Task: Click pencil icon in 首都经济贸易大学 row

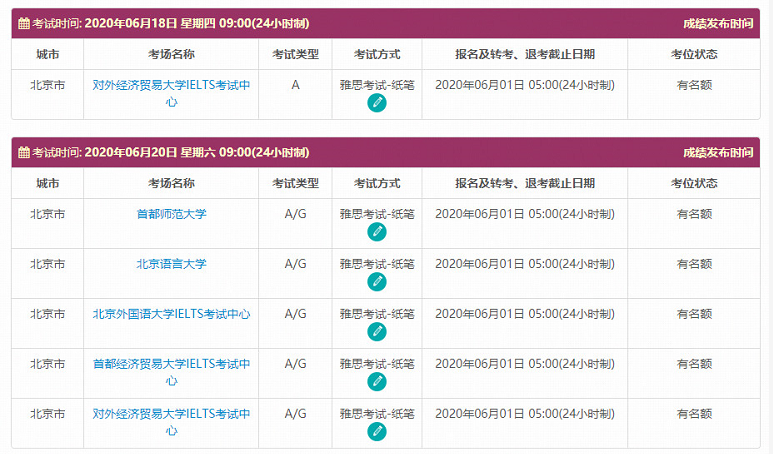Action: pos(377,381)
